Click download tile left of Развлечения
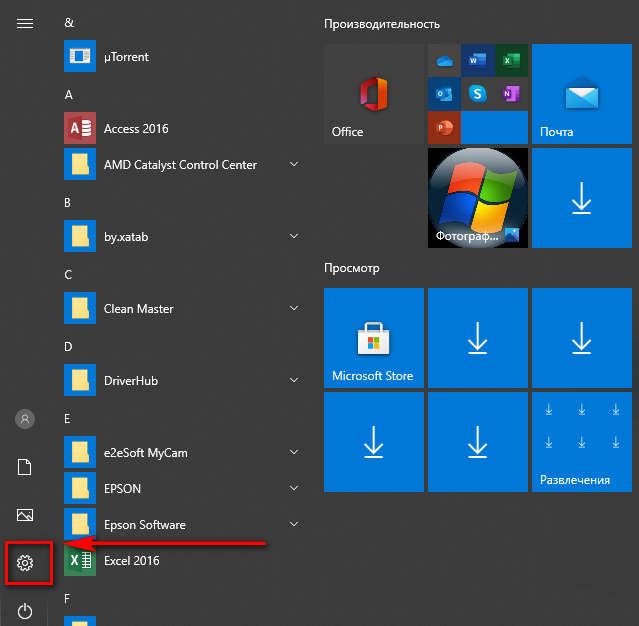 click(x=478, y=442)
